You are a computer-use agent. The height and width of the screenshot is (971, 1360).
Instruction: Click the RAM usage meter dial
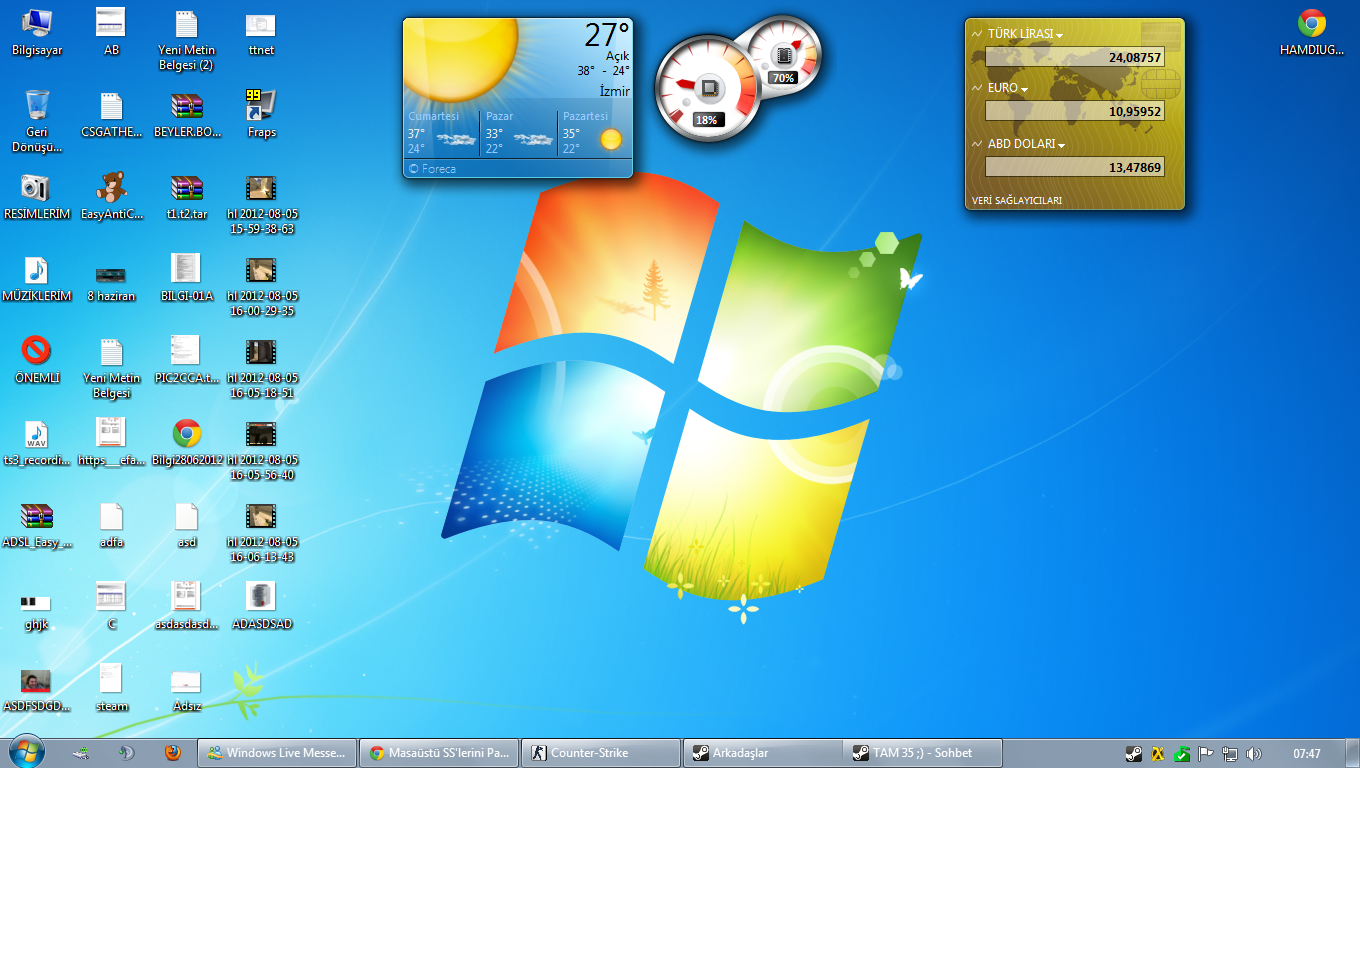pyautogui.click(x=785, y=56)
